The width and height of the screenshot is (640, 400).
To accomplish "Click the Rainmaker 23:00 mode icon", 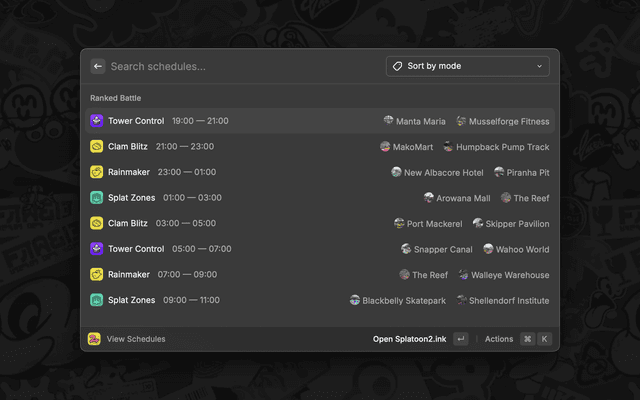I will [96, 172].
